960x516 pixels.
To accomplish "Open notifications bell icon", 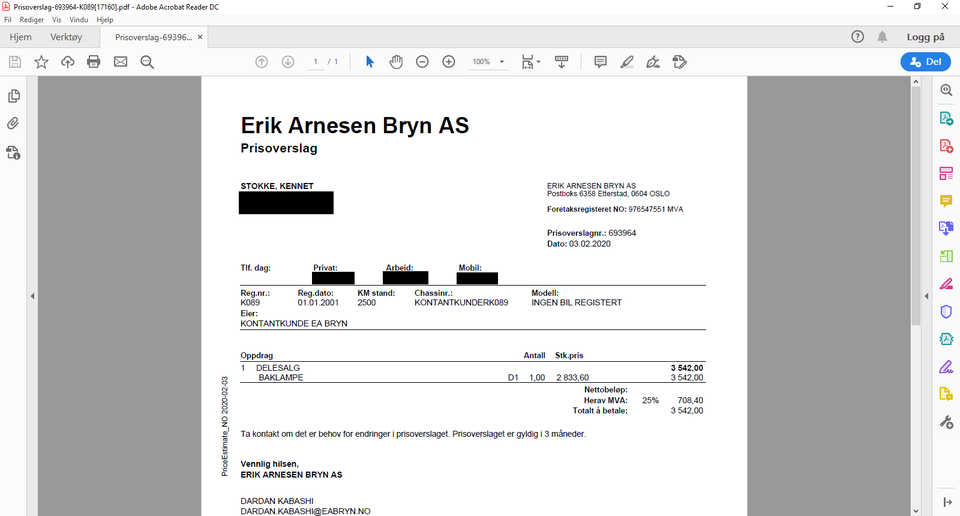I will (882, 37).
